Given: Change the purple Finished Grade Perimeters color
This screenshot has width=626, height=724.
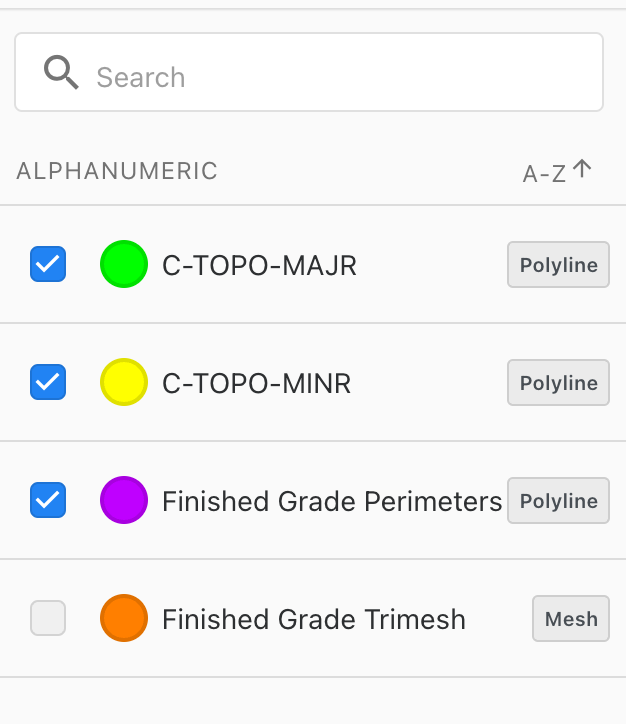Looking at the screenshot, I should tap(124, 500).
